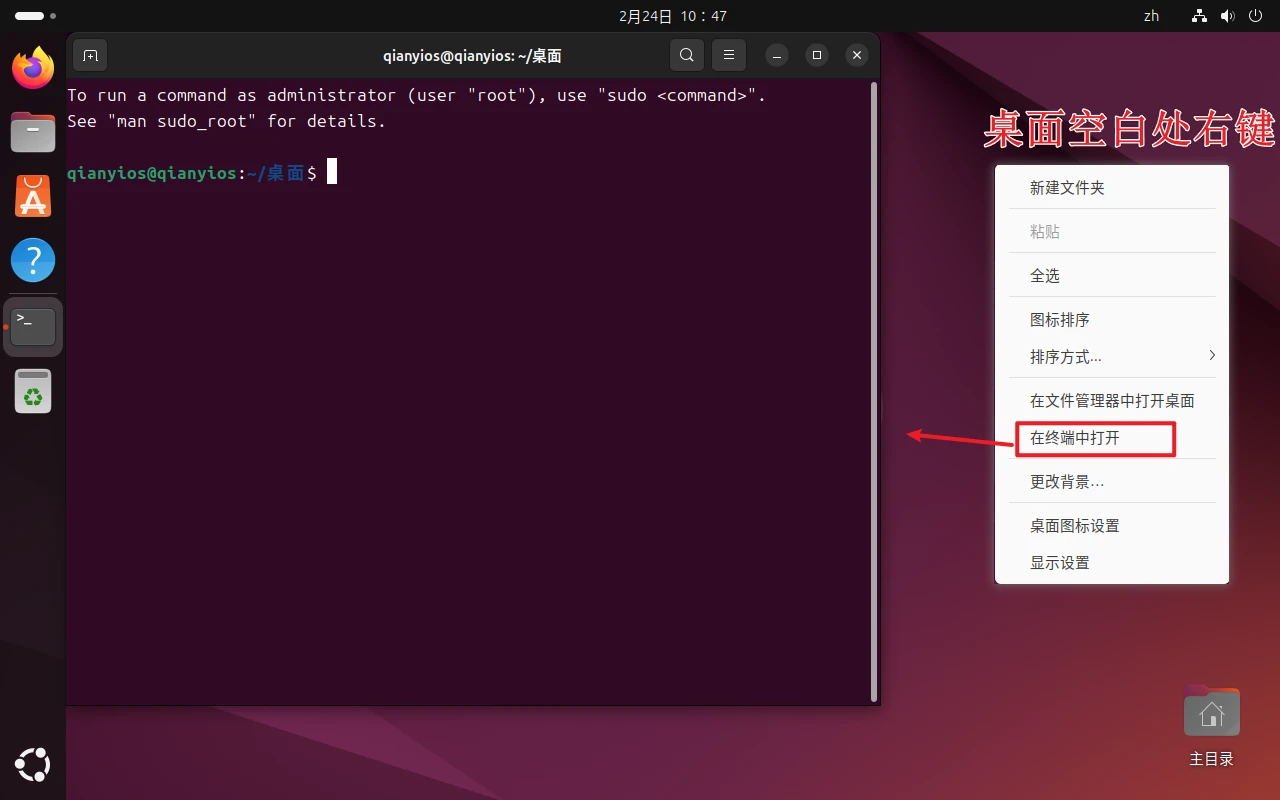This screenshot has height=800, width=1280.
Task: Open the clock and calendar panel
Action: coord(672,16)
